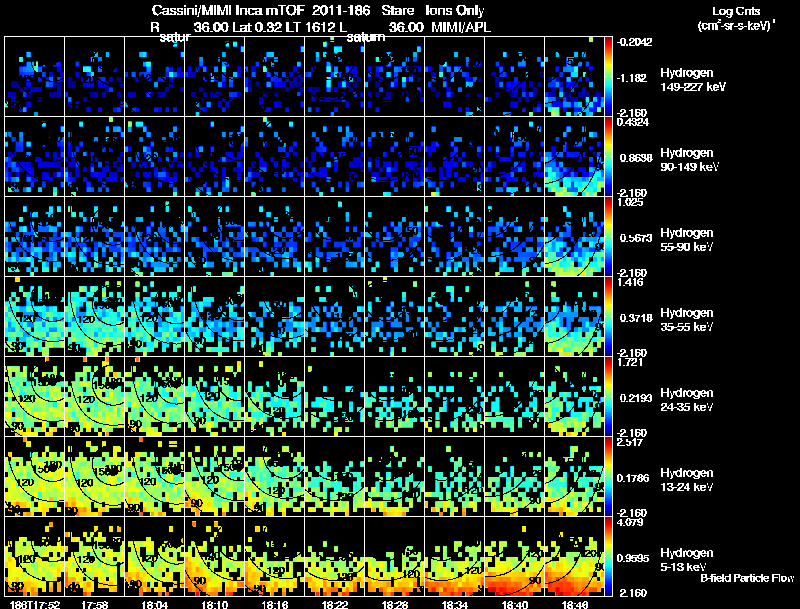Open the first image in the 35-55 keV row
Image resolution: width=800 pixels, height=609 pixels.
click(35, 316)
